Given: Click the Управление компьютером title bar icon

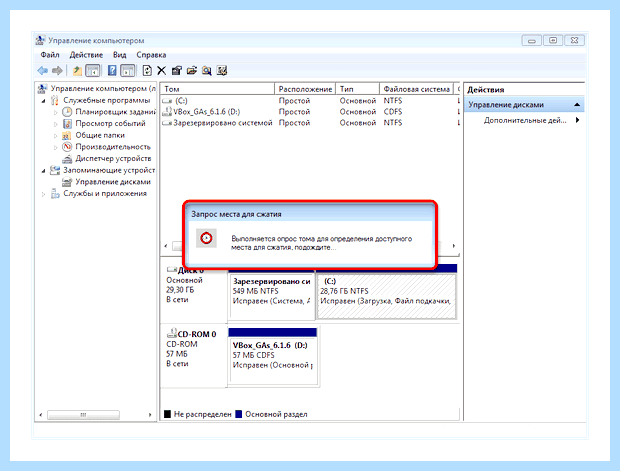Looking at the screenshot, I should tap(40, 40).
